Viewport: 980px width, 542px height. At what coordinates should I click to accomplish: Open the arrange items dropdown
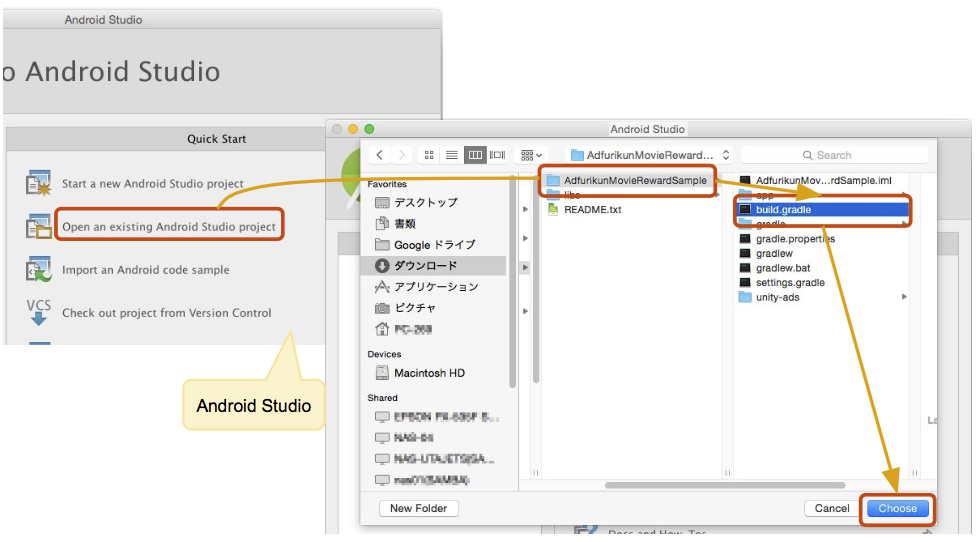pyautogui.click(x=531, y=154)
